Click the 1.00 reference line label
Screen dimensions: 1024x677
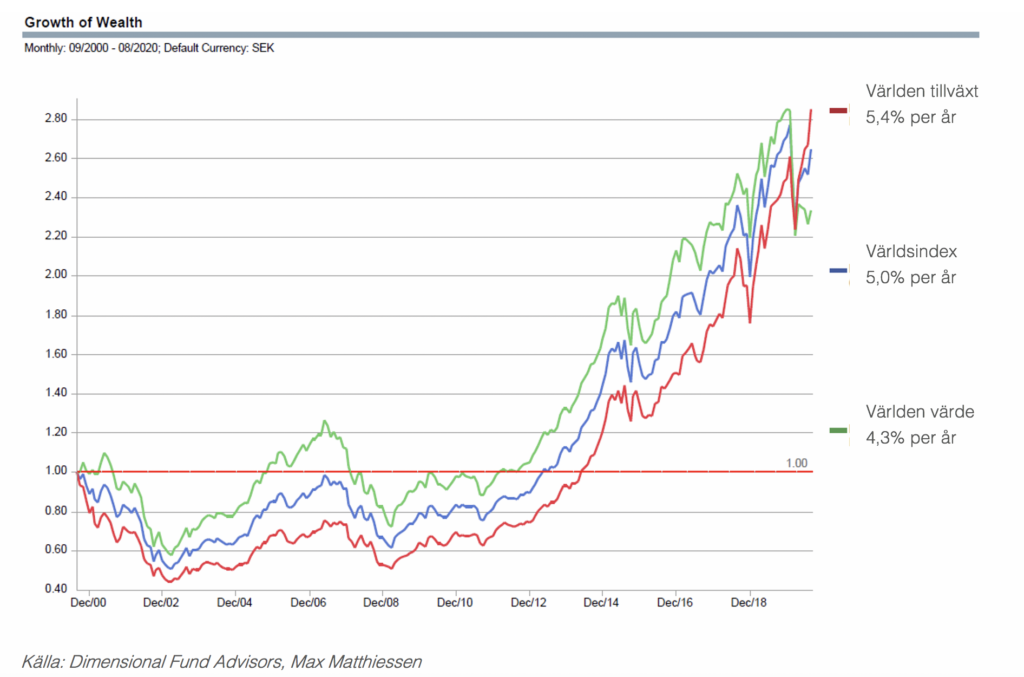pos(796,463)
